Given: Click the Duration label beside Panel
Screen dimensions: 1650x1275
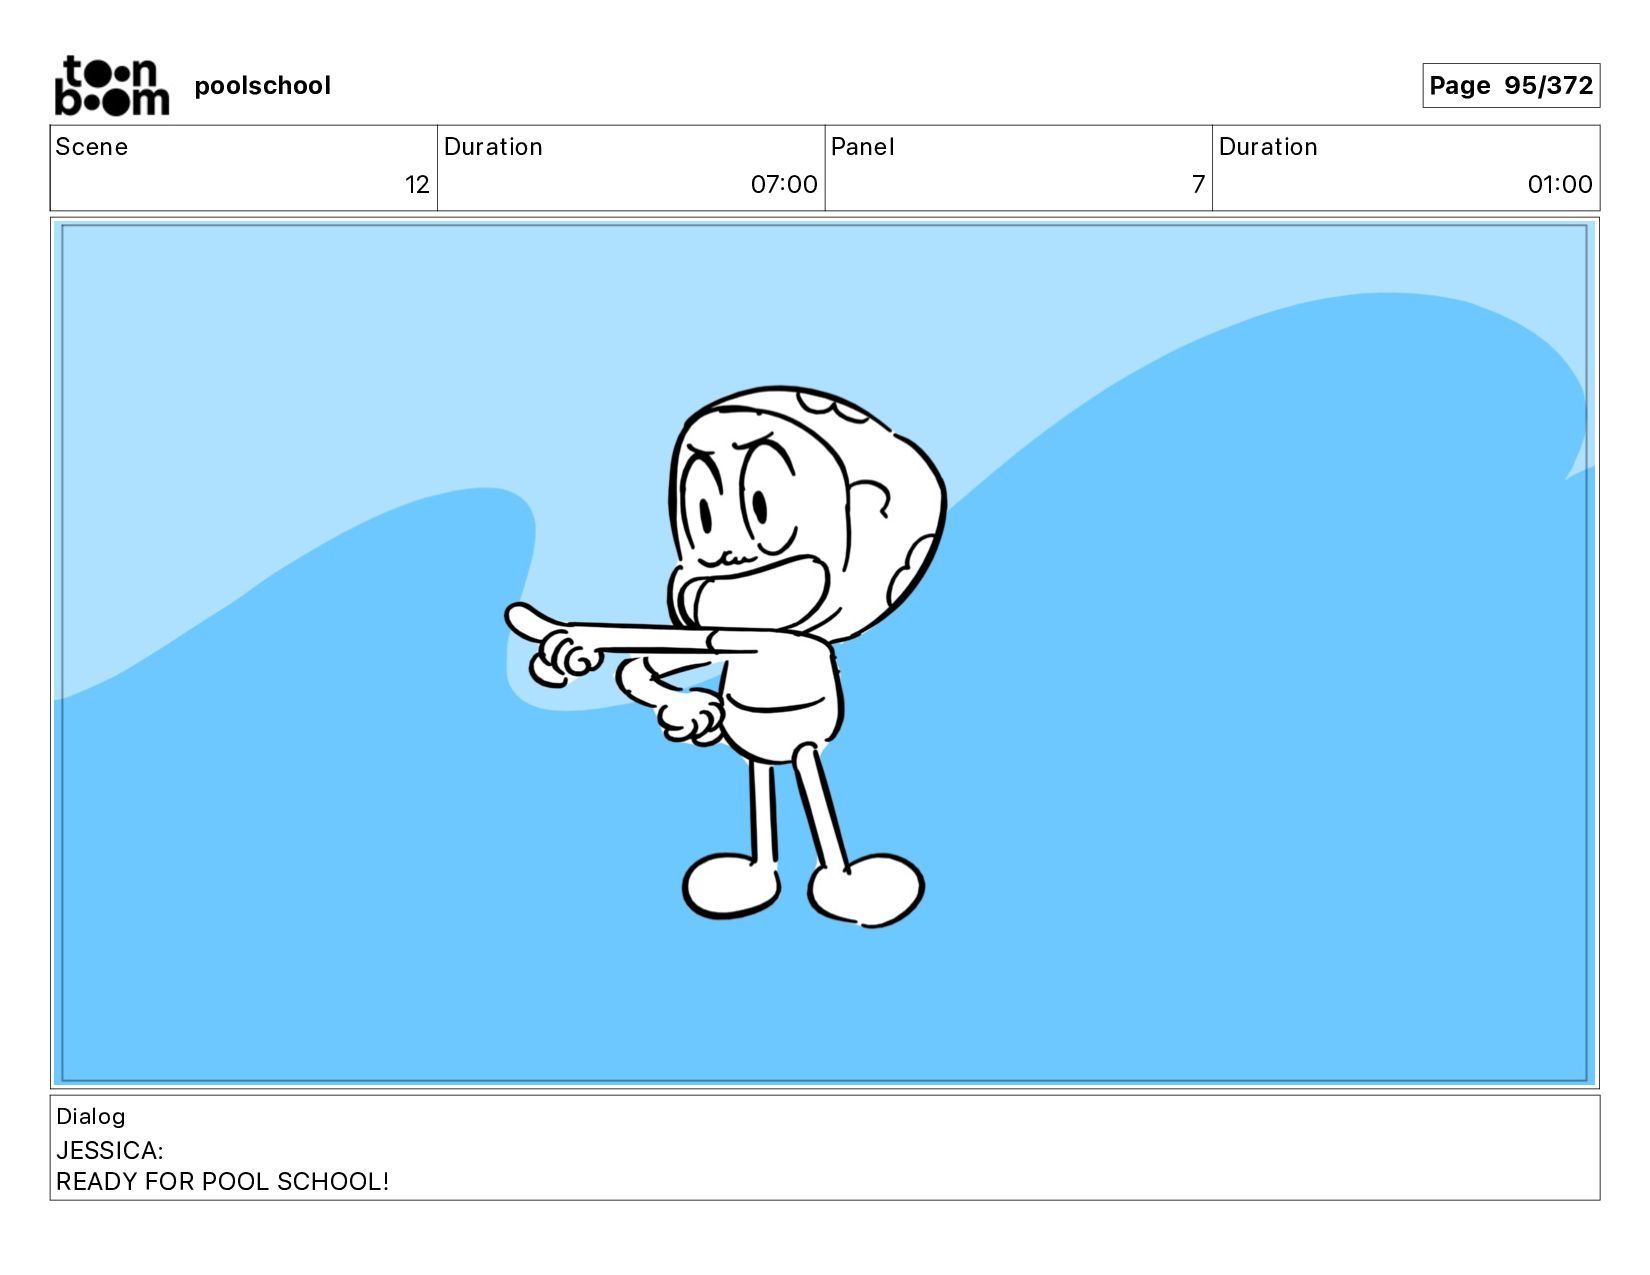Looking at the screenshot, I should (1268, 147).
